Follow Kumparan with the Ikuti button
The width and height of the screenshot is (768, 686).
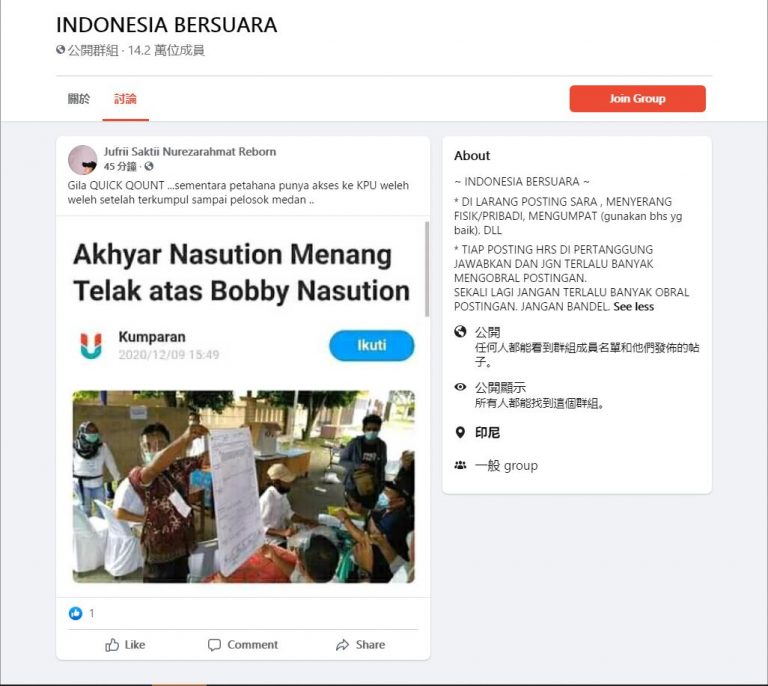[x=371, y=345]
